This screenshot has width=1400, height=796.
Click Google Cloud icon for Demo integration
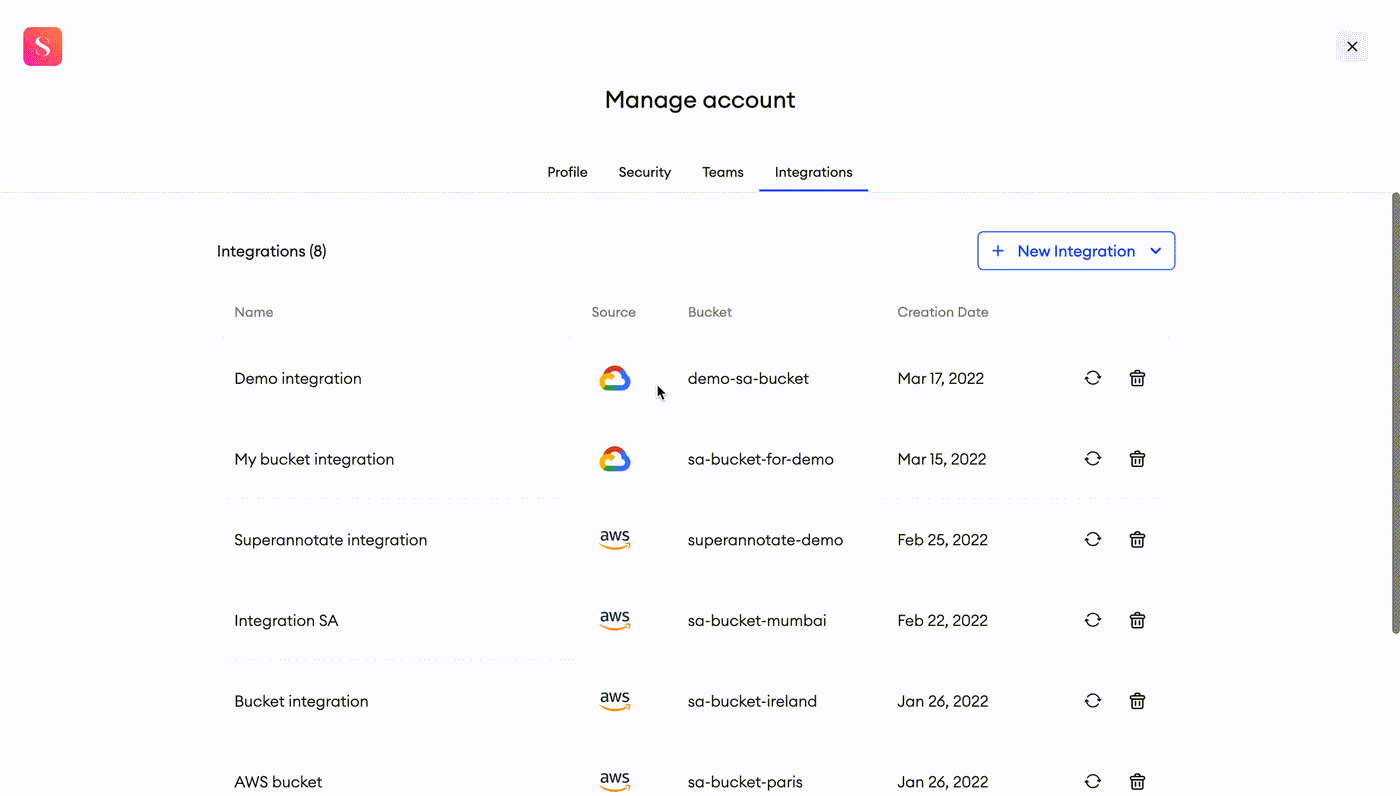(615, 378)
